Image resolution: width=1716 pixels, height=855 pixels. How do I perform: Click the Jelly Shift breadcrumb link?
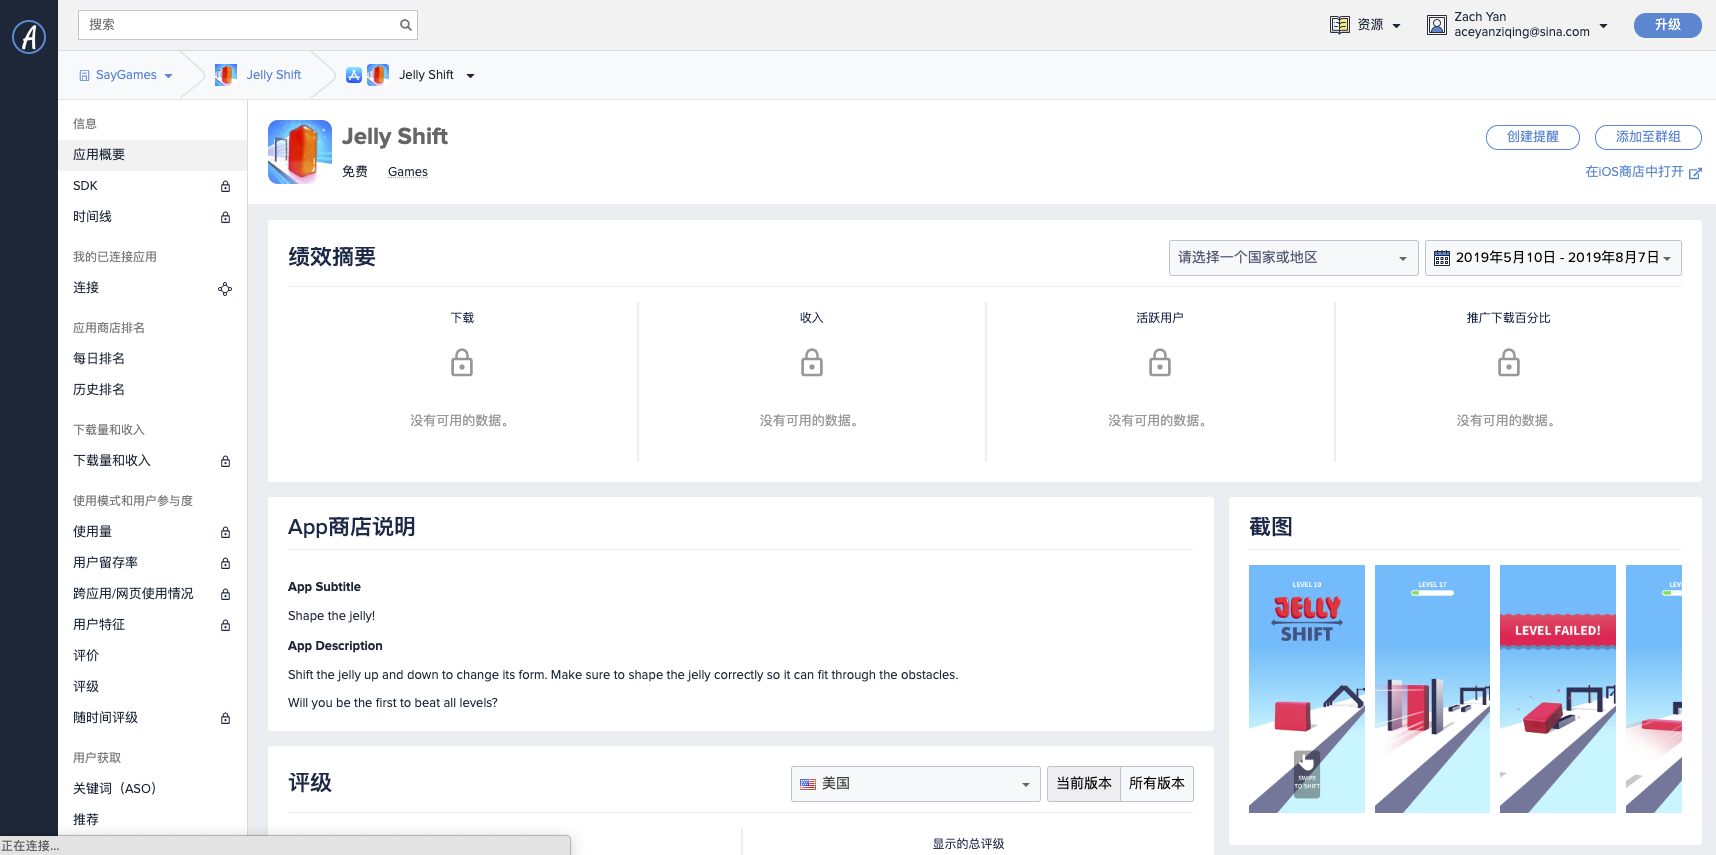[274, 75]
